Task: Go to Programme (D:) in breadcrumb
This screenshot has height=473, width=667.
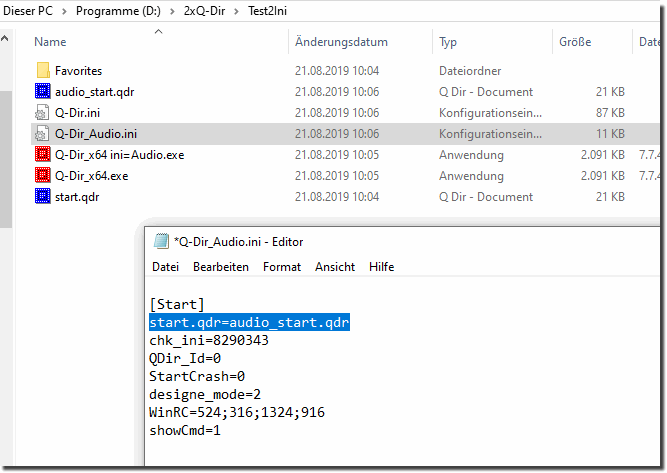Action: [x=118, y=11]
